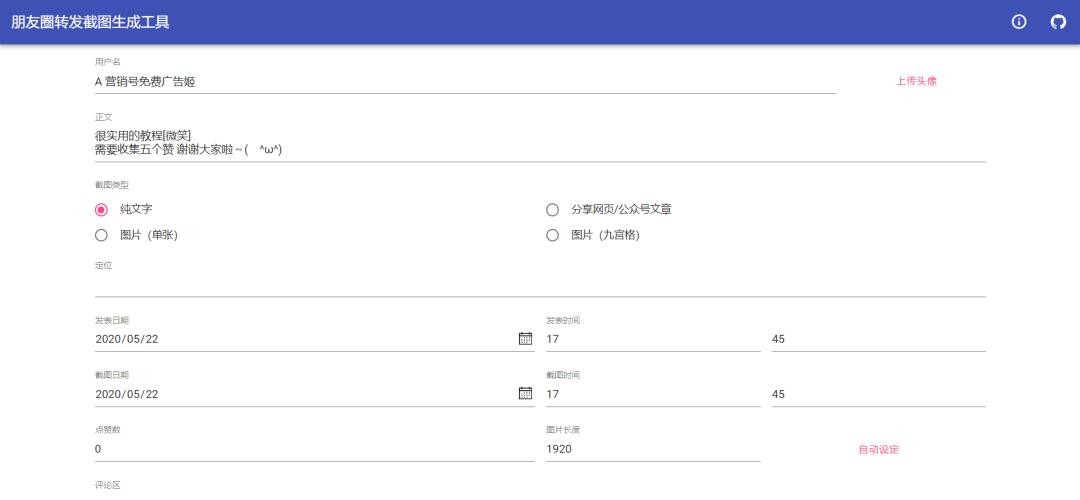Viewport: 1080px width, 500px height.
Task: Click the 截图时间 minute field
Action: [x=878, y=394]
